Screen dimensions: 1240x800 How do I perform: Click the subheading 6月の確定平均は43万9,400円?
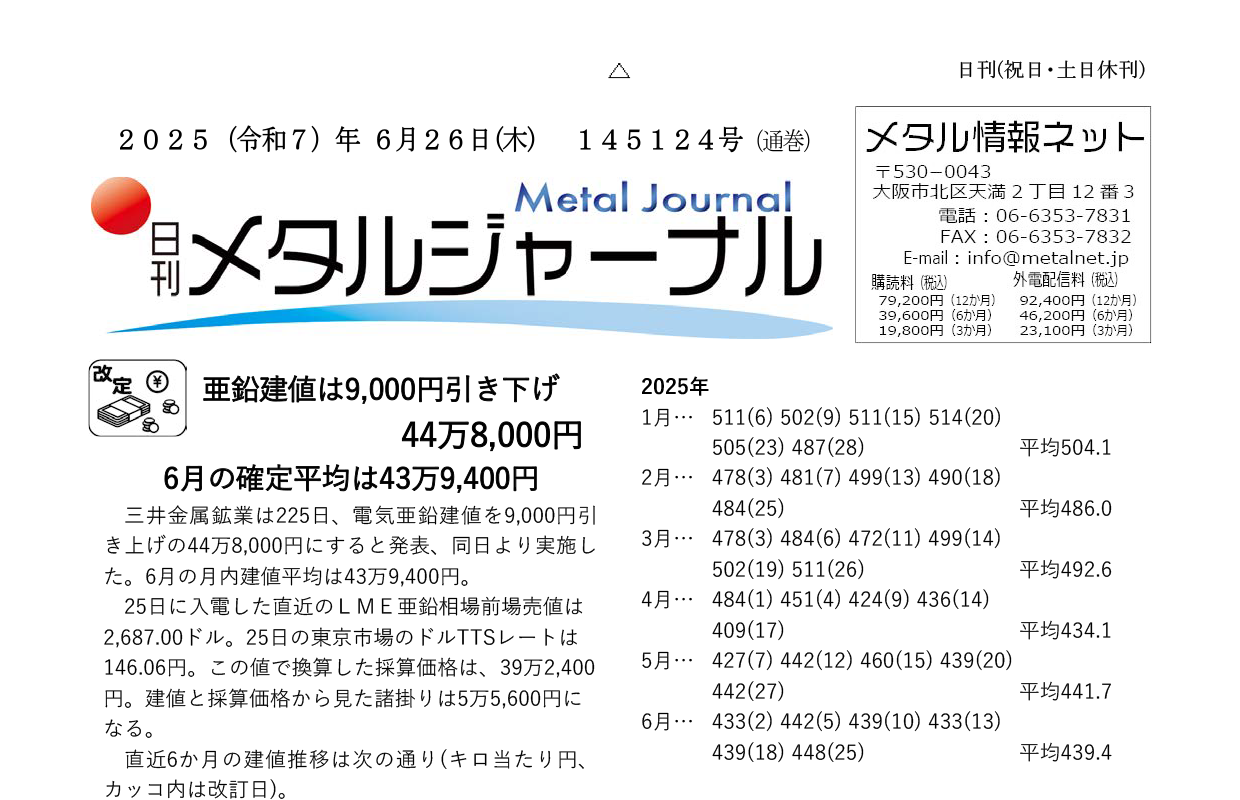pyautogui.click(x=350, y=479)
